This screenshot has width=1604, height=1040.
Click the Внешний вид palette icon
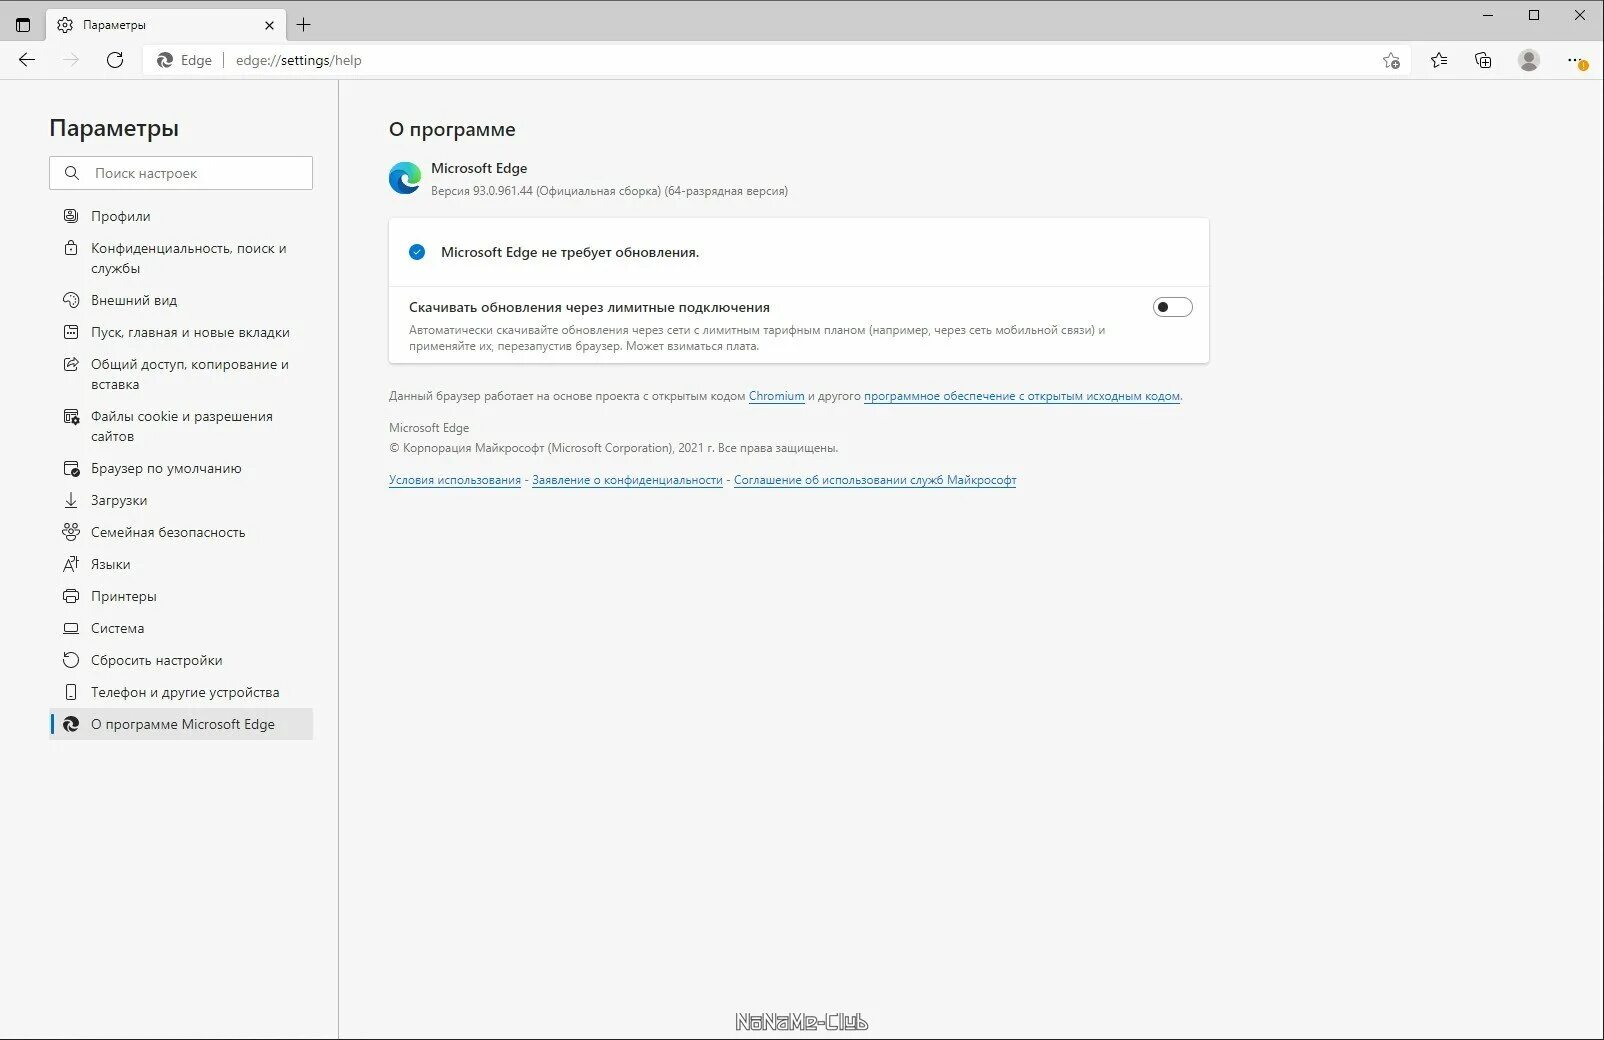coord(71,300)
